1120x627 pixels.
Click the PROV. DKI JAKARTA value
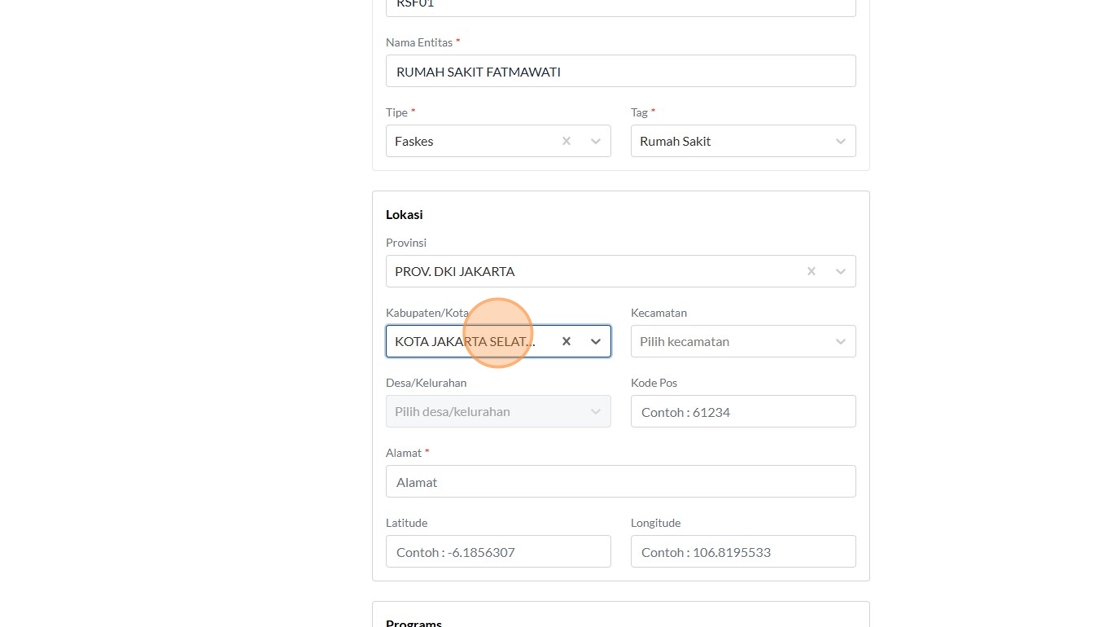tap(455, 271)
